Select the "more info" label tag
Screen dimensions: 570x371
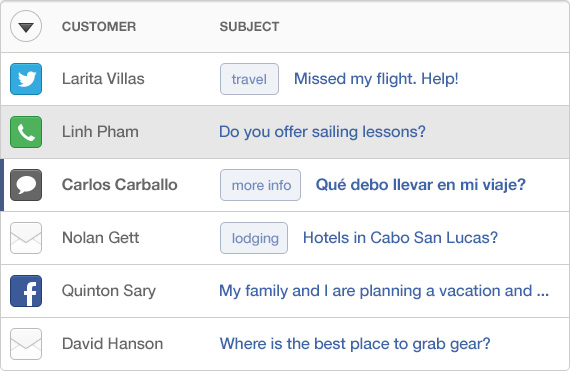pos(260,185)
